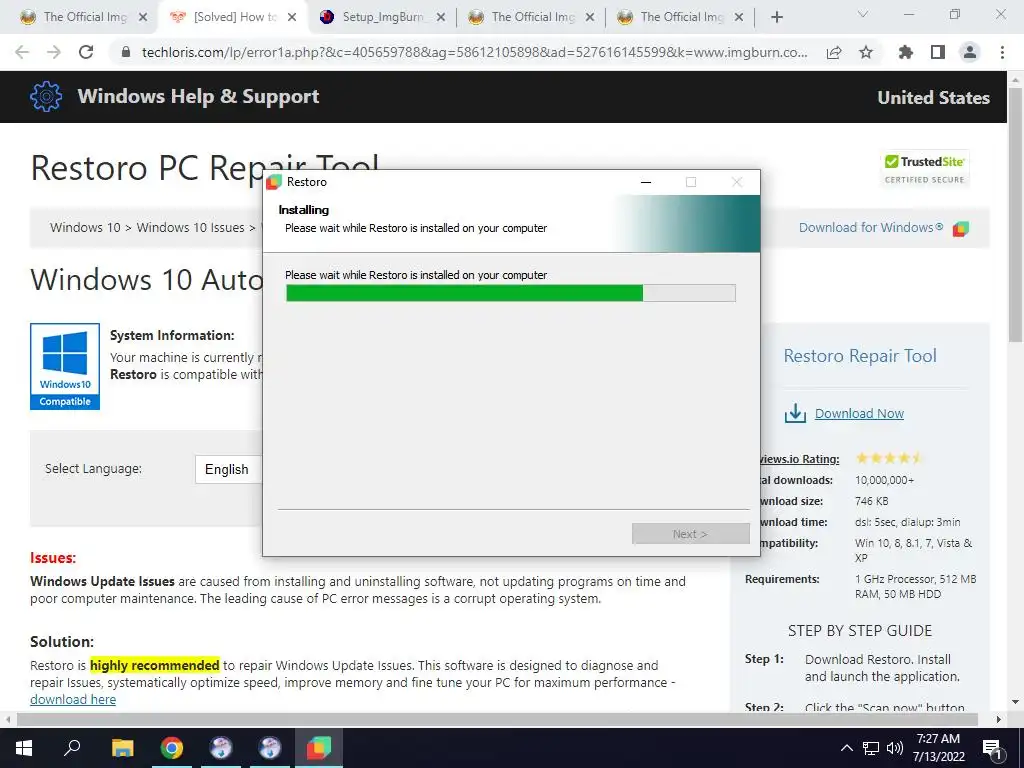Close the first Official ImgBurn tab
Viewport: 1024px width, 768px height.
[x=143, y=18]
